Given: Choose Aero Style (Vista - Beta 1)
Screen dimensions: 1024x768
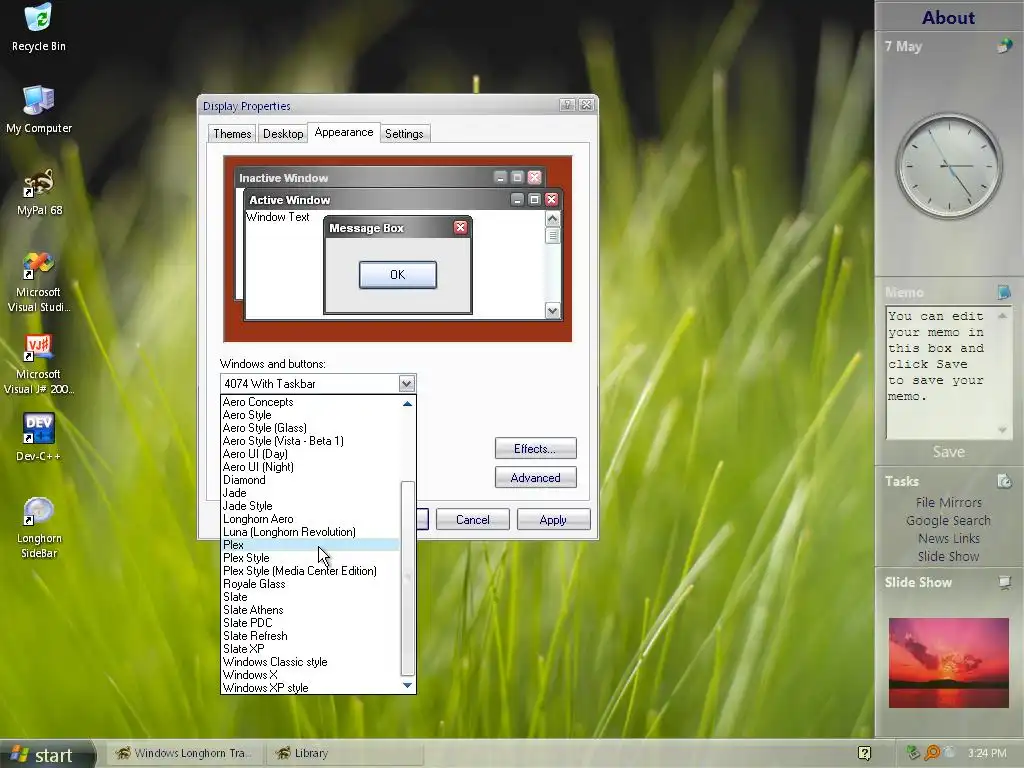Looking at the screenshot, I should click(310, 441).
